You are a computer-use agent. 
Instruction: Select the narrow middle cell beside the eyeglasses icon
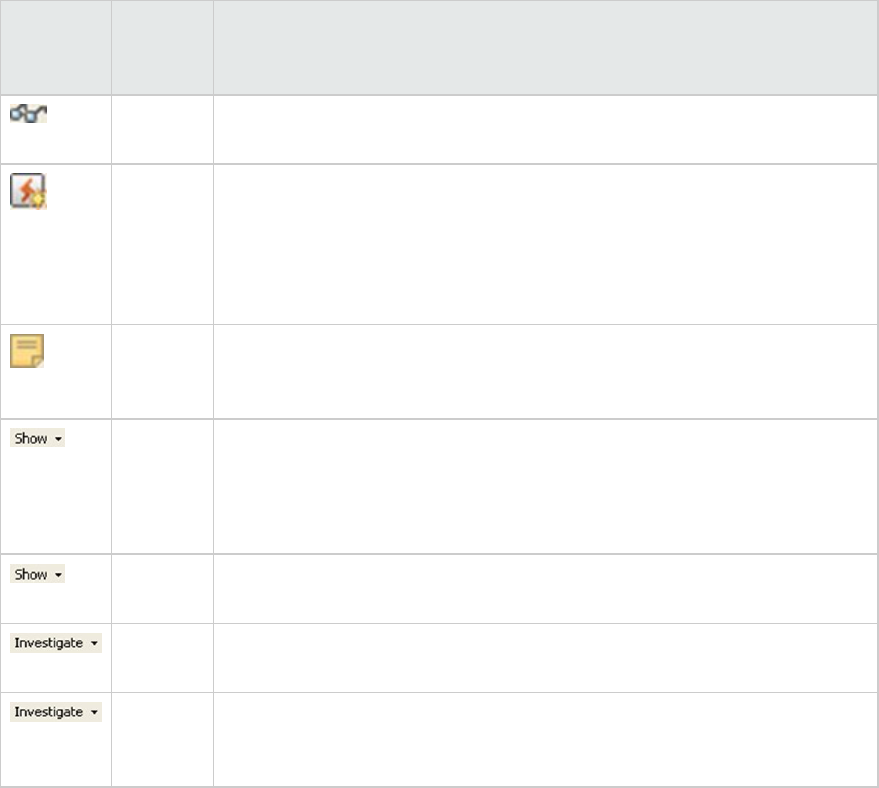(x=162, y=130)
